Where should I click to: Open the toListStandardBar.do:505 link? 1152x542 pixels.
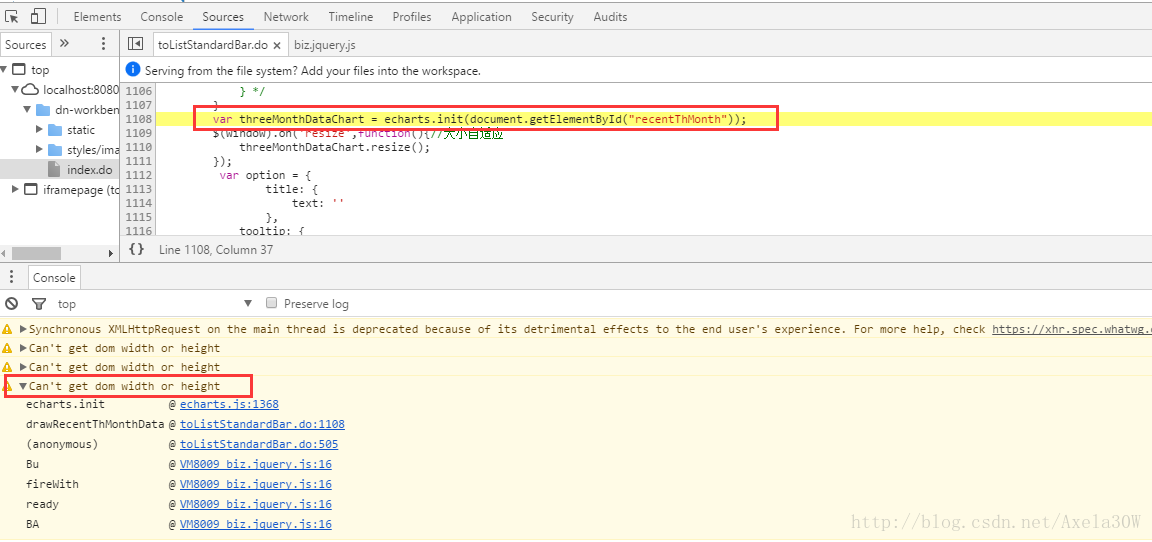pyautogui.click(x=259, y=444)
